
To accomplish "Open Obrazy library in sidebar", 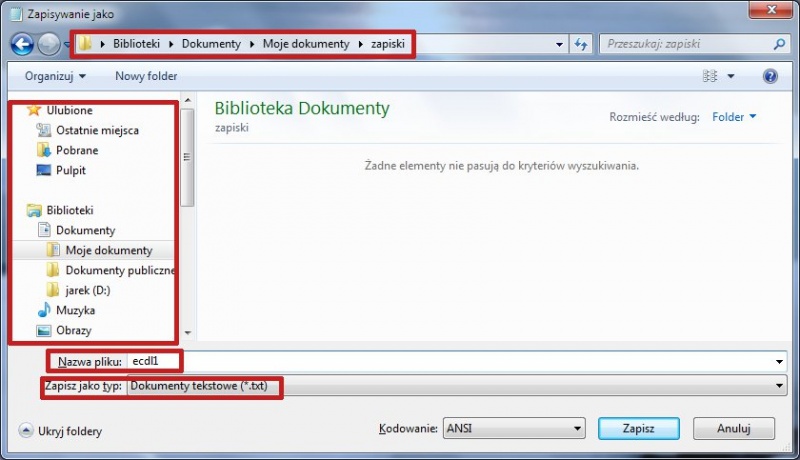I will click(74, 330).
